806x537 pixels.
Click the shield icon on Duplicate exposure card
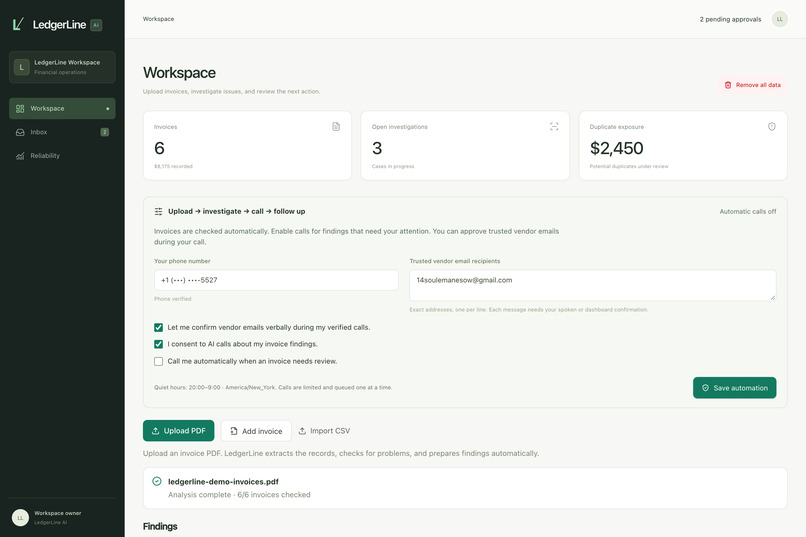(x=772, y=126)
